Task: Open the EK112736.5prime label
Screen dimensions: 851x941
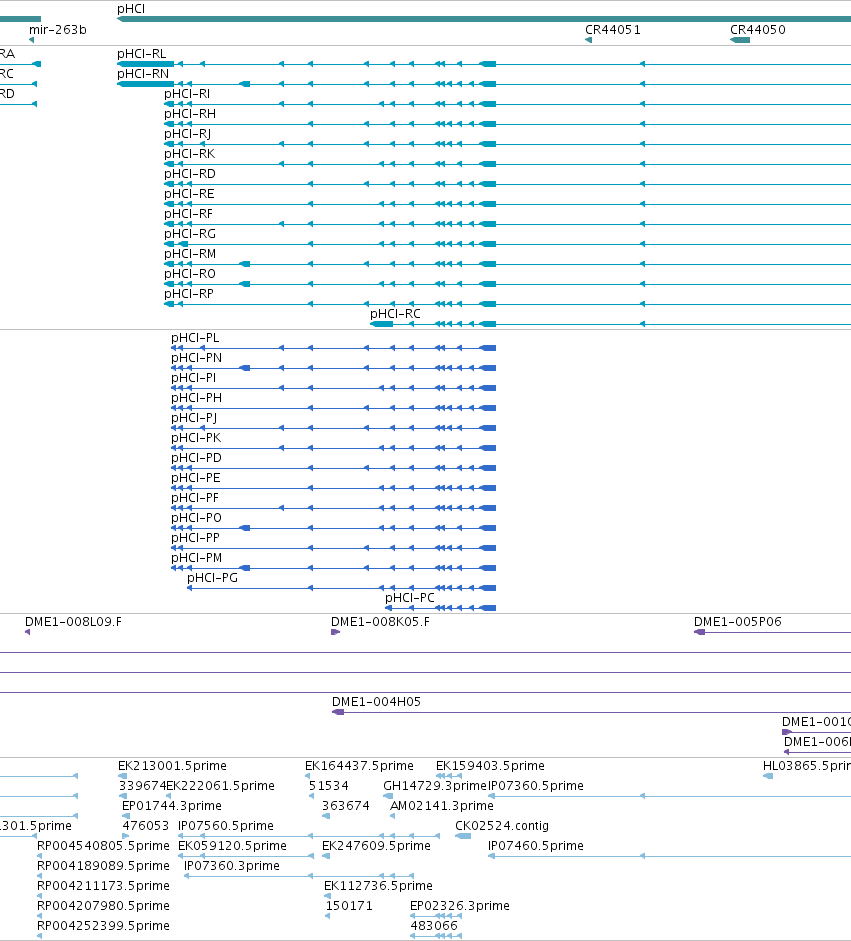Action: 378,886
